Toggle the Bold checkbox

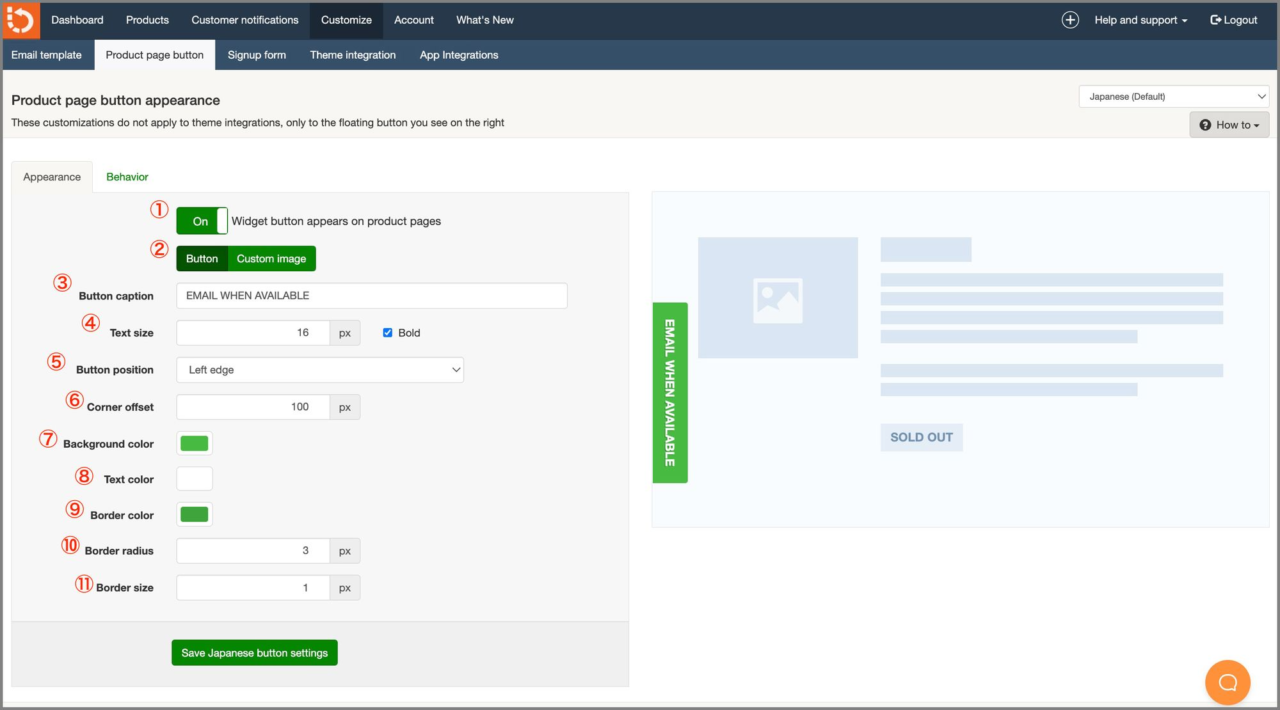coord(388,333)
